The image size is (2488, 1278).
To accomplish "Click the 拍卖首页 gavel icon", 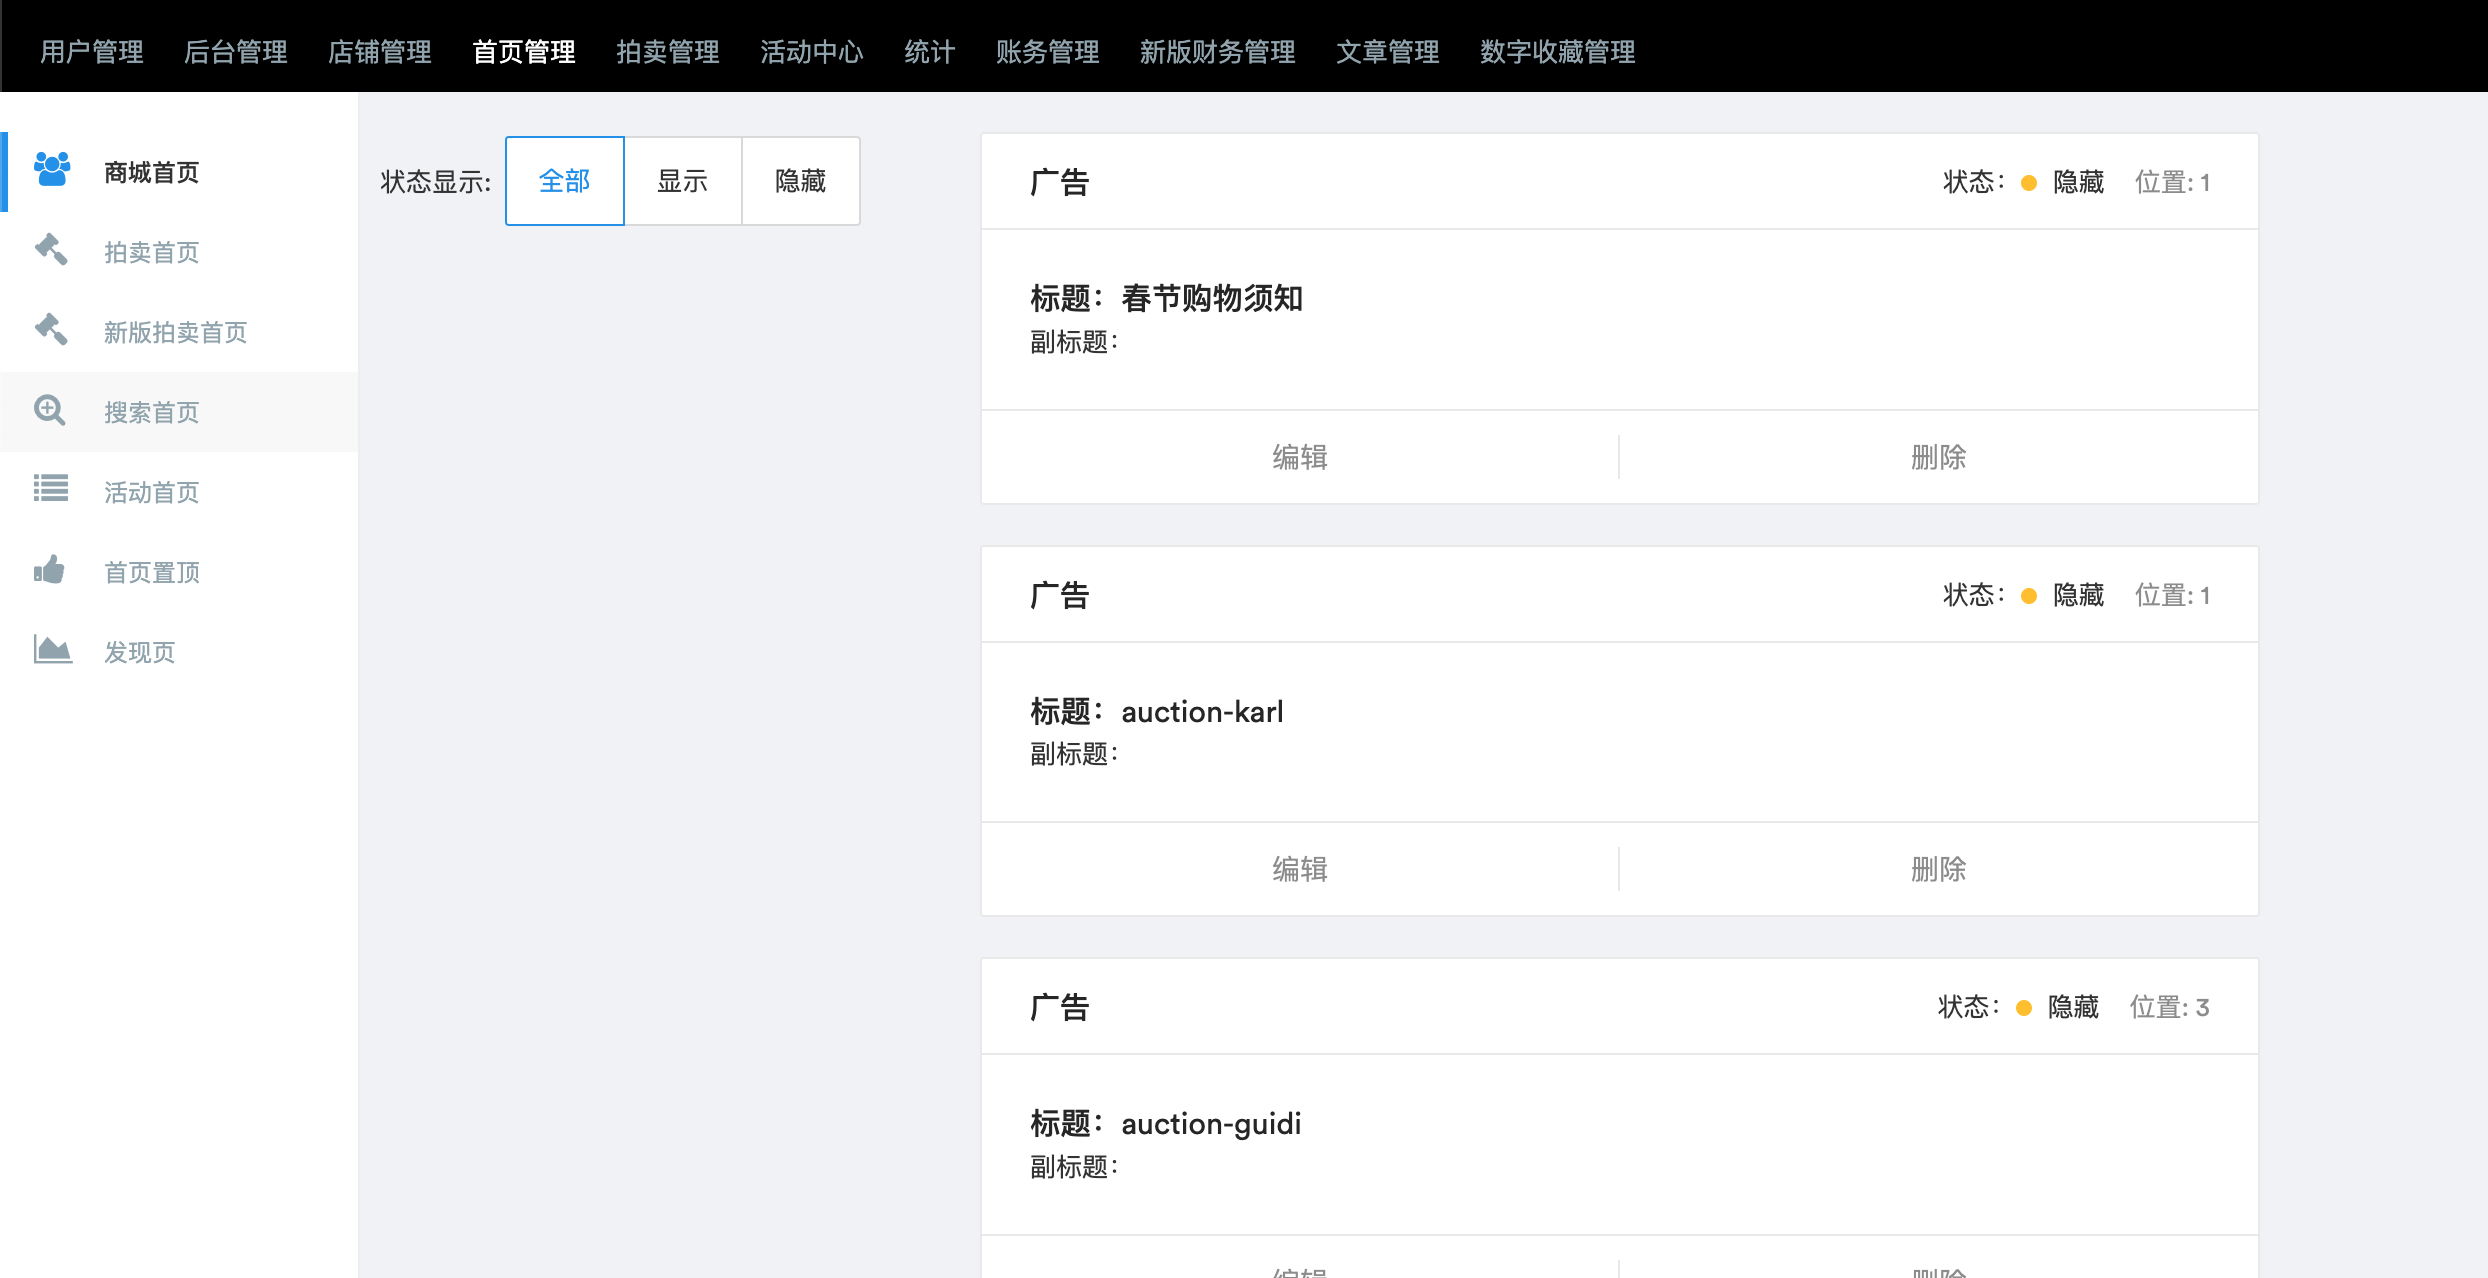I will coord(51,250).
